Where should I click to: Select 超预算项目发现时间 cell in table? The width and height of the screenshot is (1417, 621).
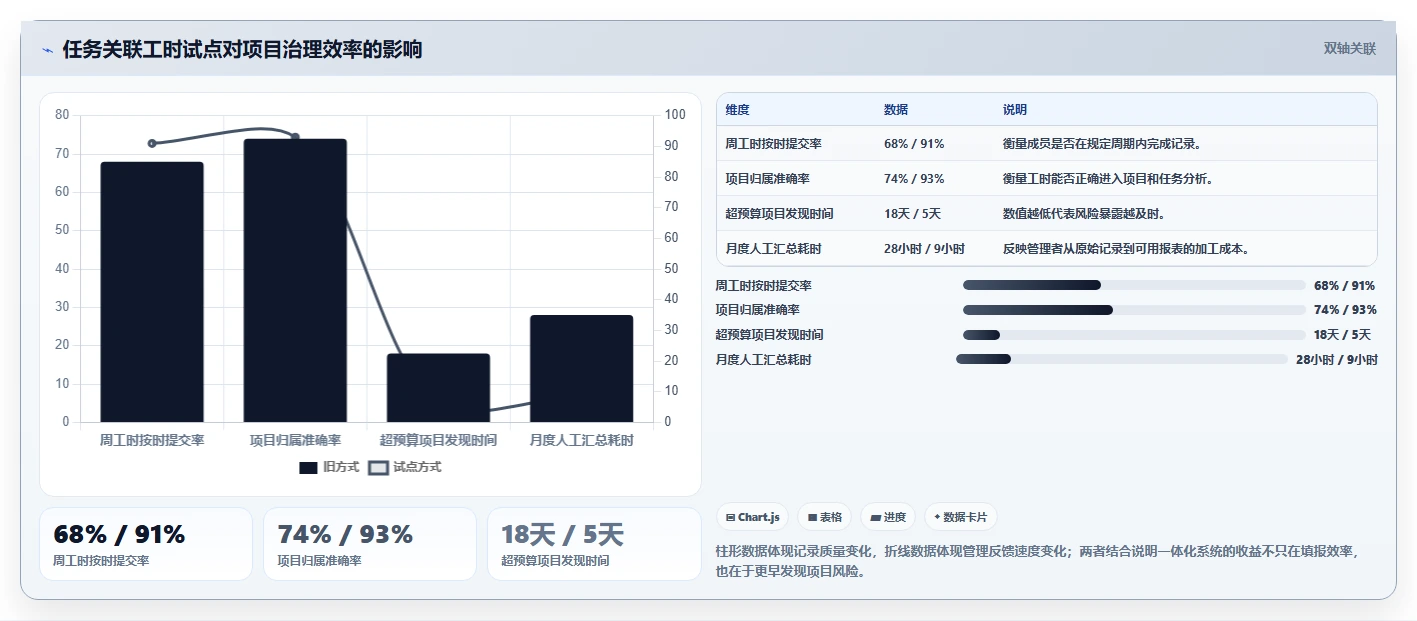pyautogui.click(x=780, y=214)
